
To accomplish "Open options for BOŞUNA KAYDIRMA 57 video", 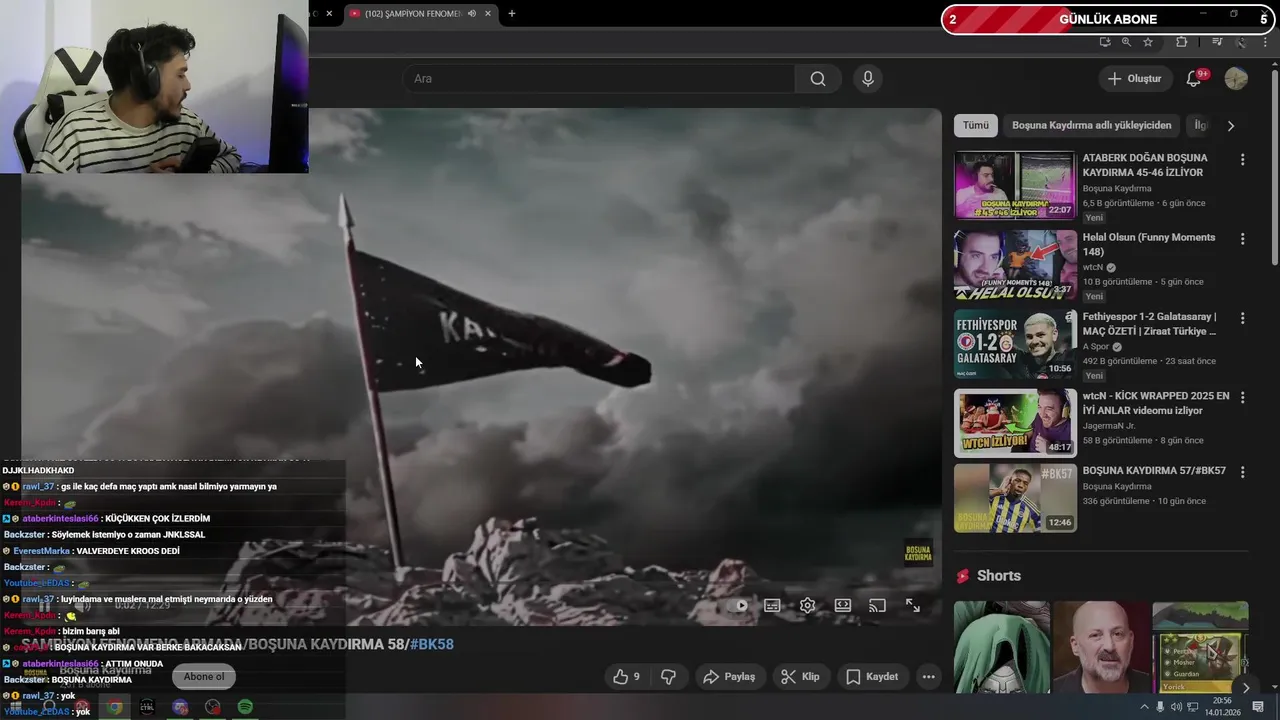I will pyautogui.click(x=1243, y=472).
